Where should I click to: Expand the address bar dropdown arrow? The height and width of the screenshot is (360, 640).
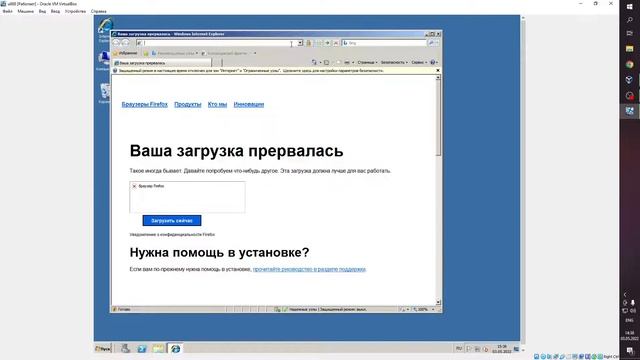[300, 43]
